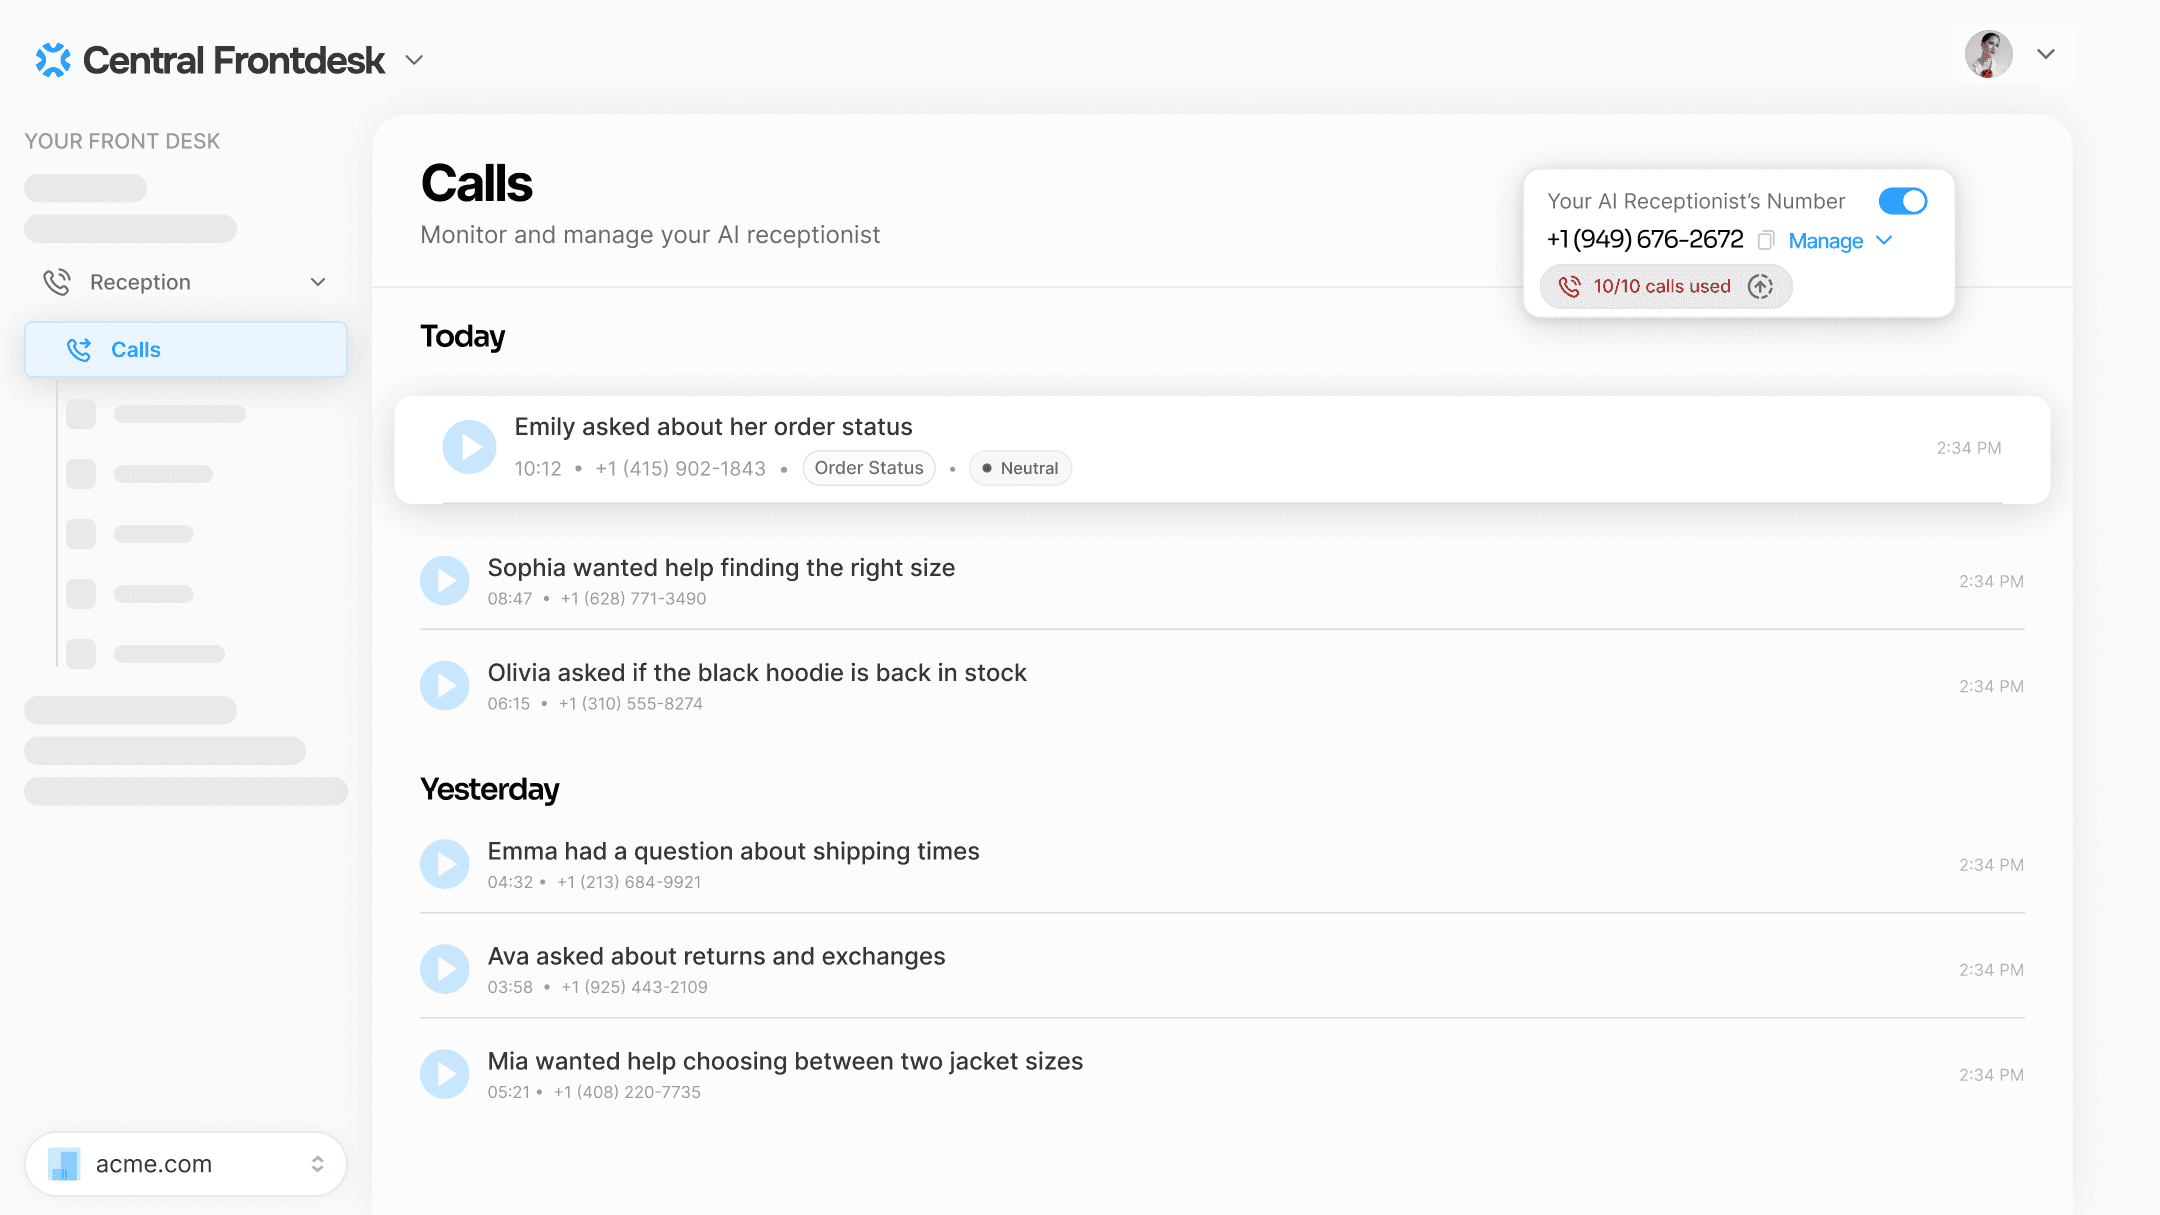Collapse the Reception section chevron
Image resolution: width=2160 pixels, height=1215 pixels.
[x=318, y=282]
